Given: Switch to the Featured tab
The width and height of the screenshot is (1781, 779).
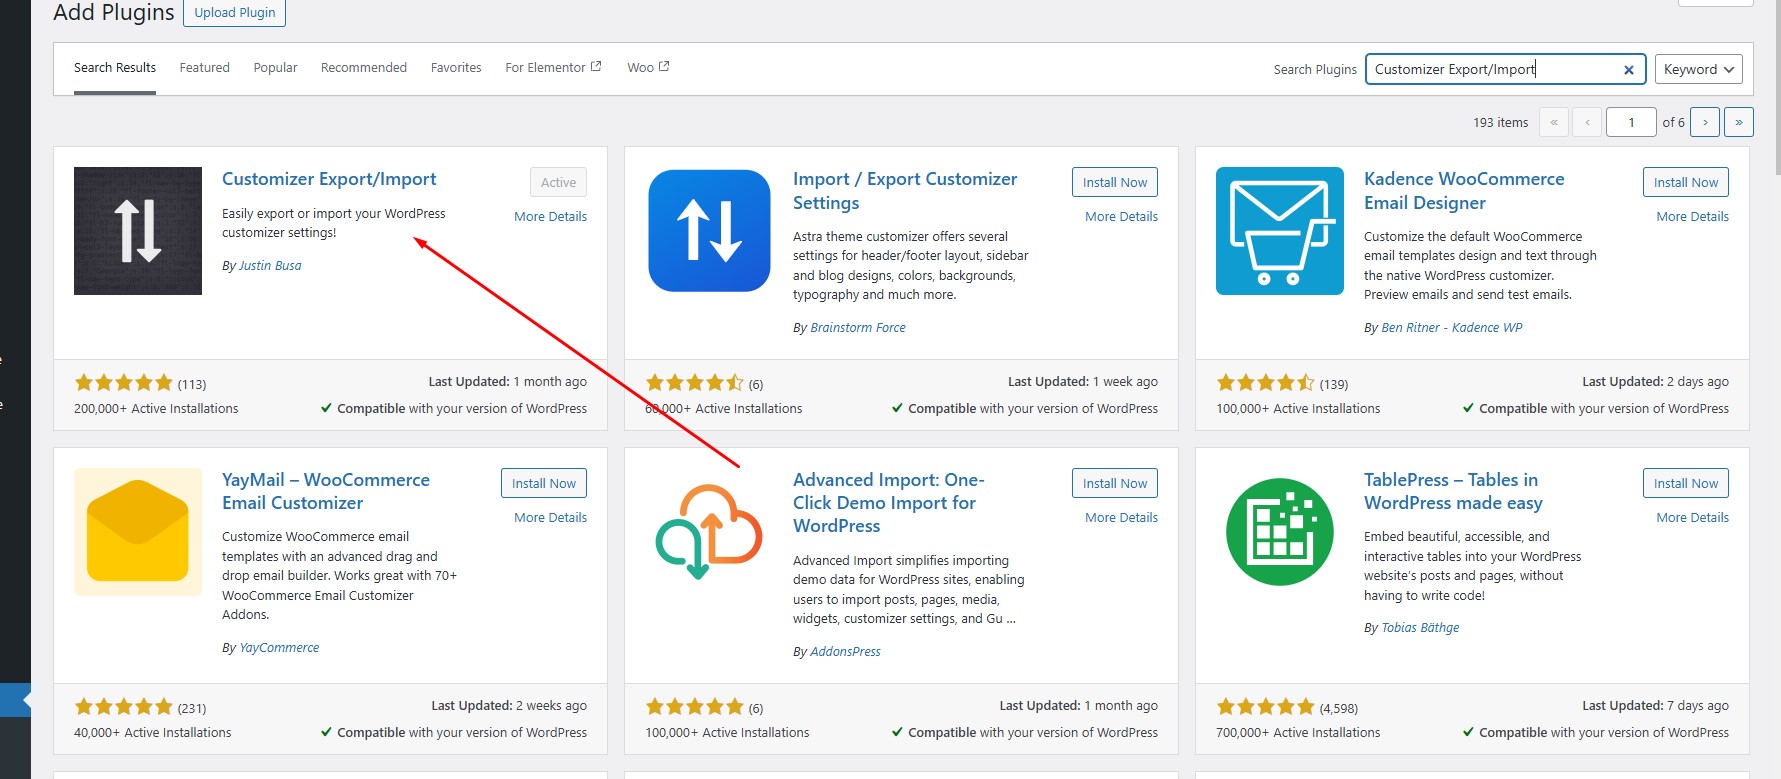Looking at the screenshot, I should click(204, 68).
